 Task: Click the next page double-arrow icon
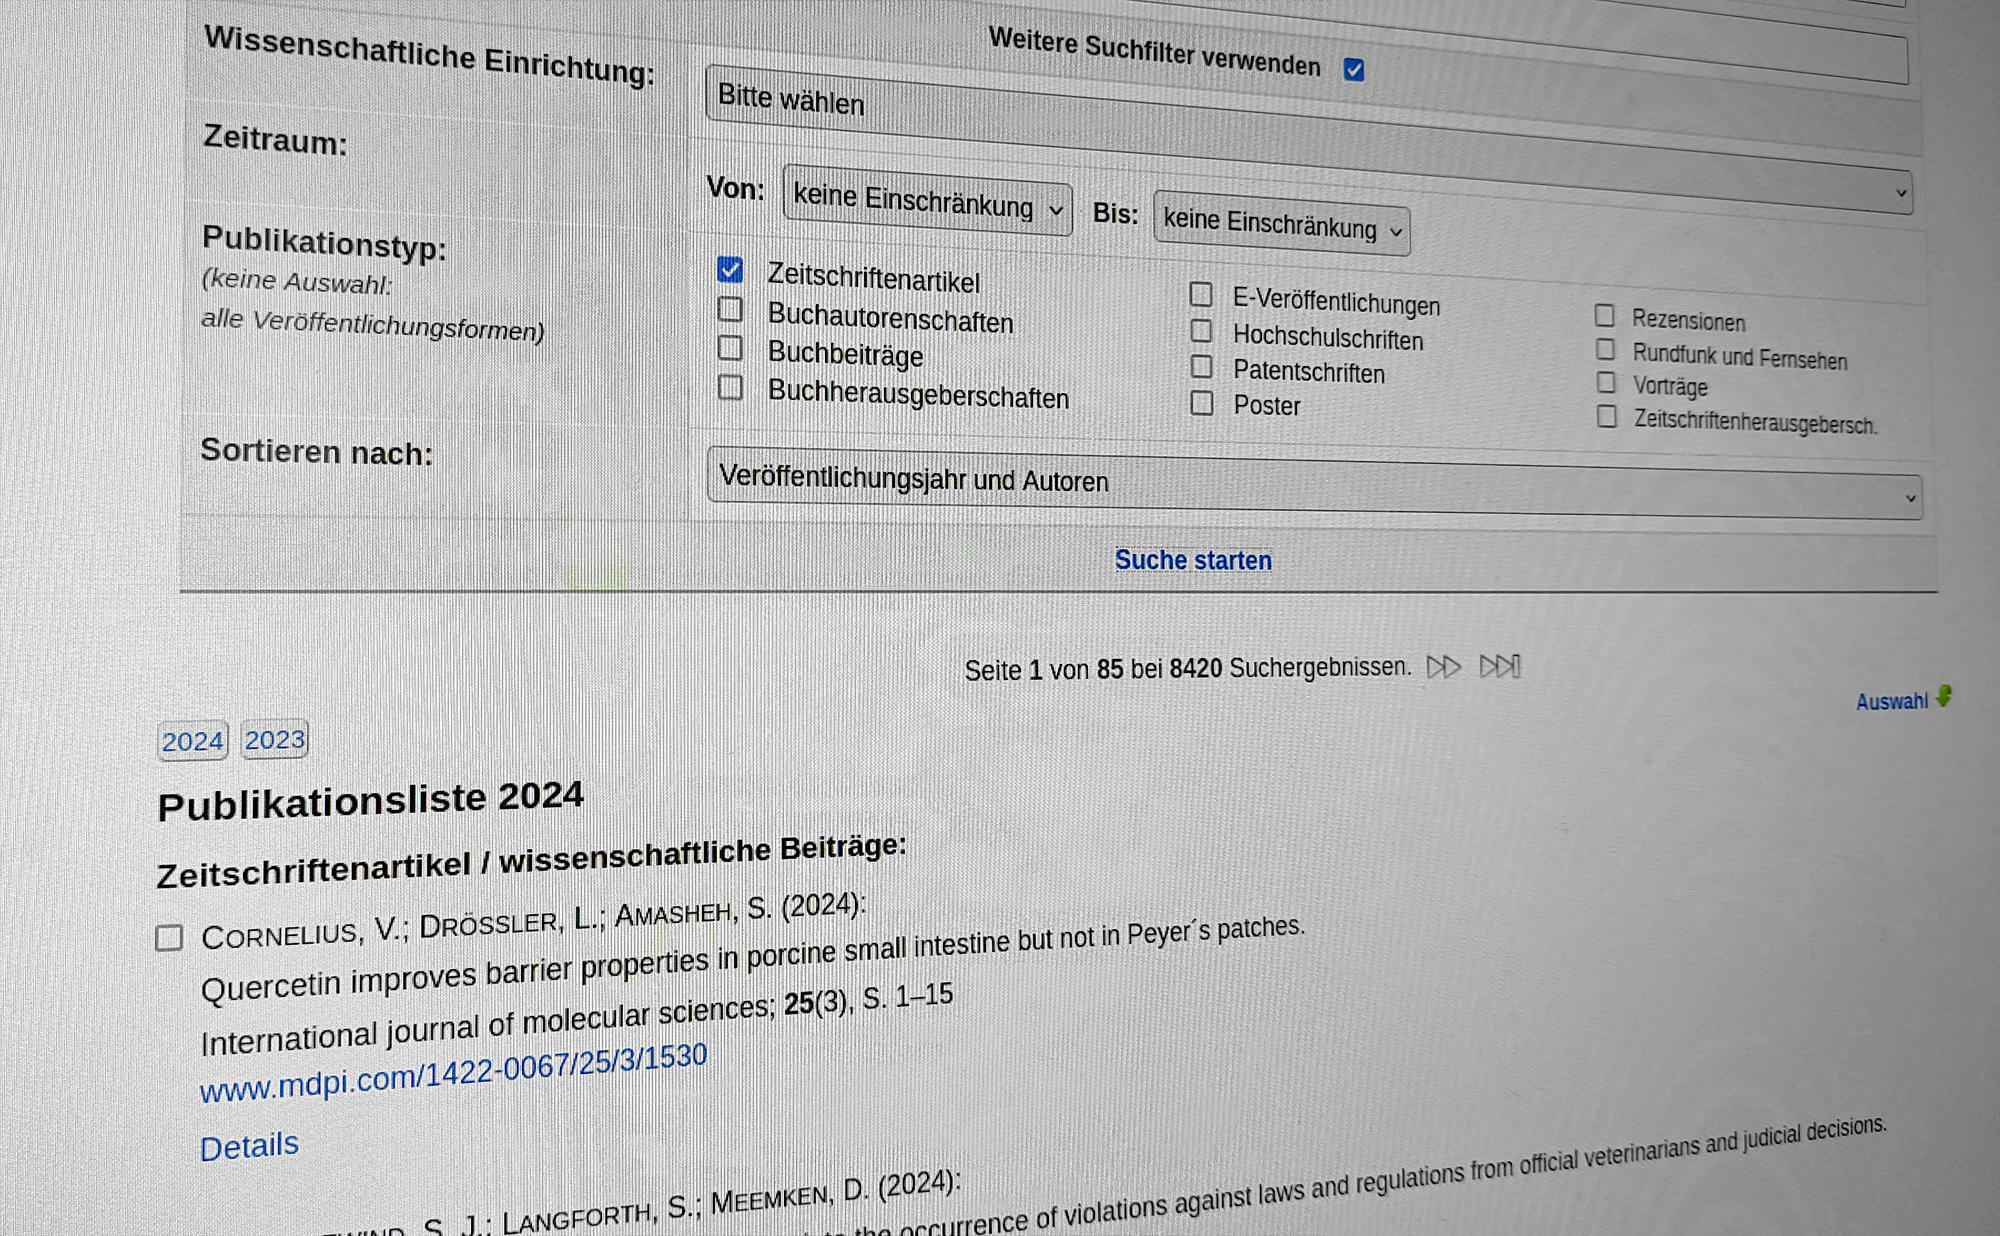(1444, 666)
